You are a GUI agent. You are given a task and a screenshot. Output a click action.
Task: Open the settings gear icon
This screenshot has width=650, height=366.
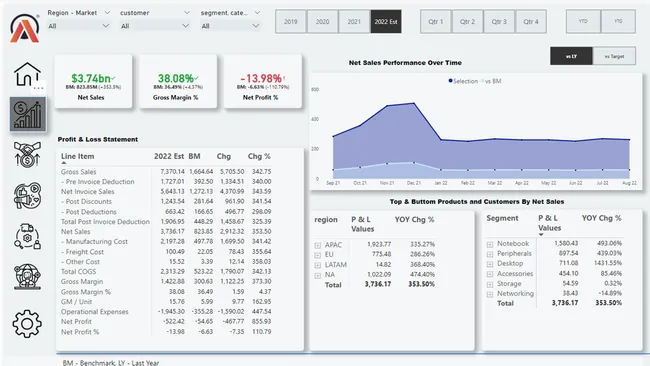(27, 323)
